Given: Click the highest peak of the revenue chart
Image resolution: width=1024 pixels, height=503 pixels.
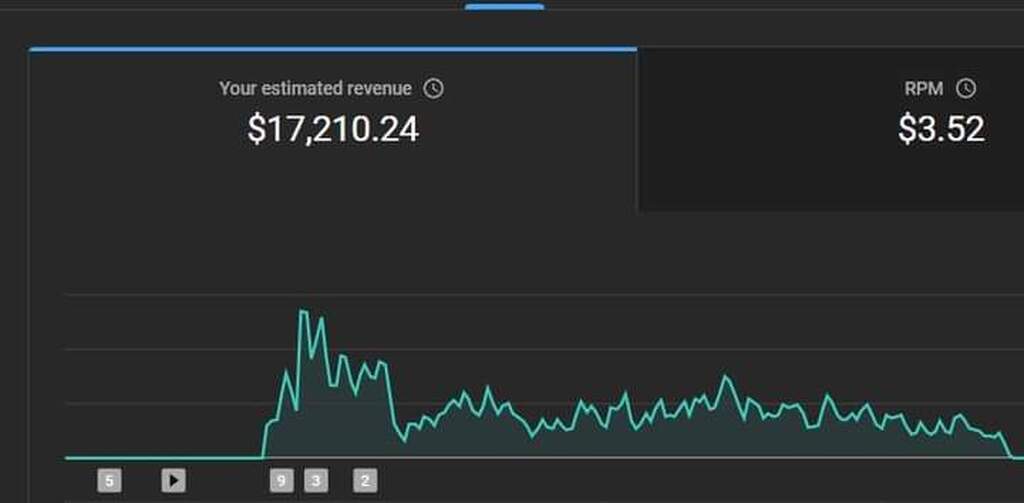Looking at the screenshot, I should click(x=302, y=311).
